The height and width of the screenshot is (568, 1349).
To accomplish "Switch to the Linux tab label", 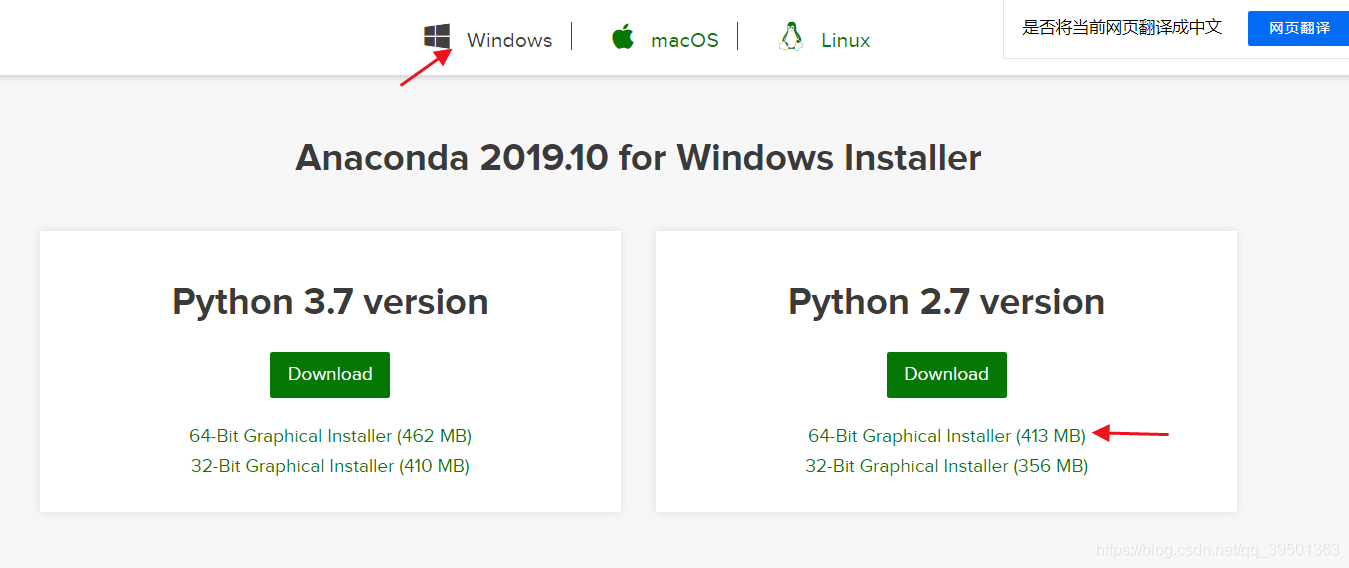I will click(x=846, y=40).
